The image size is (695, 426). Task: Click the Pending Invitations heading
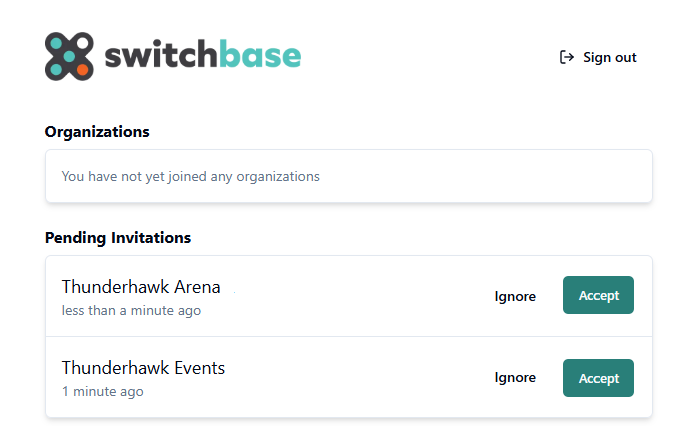point(118,238)
